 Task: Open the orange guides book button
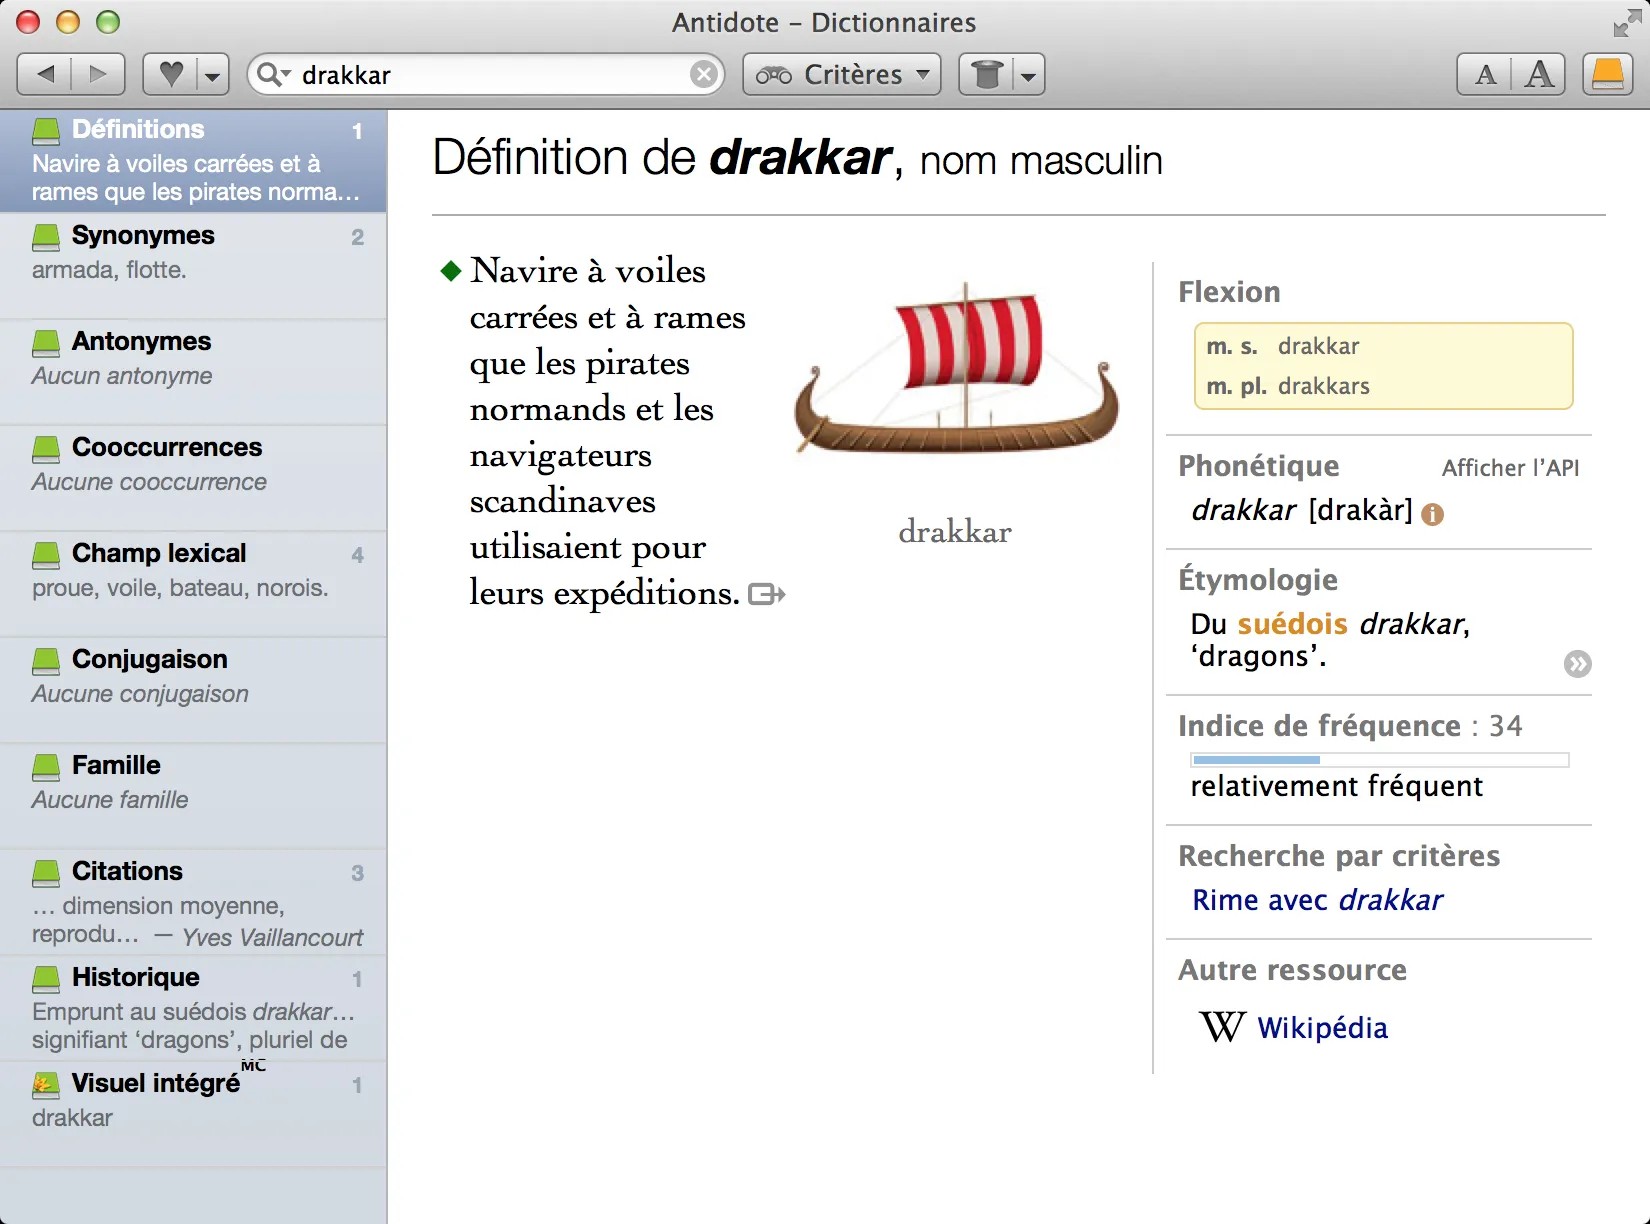pos(1608,74)
